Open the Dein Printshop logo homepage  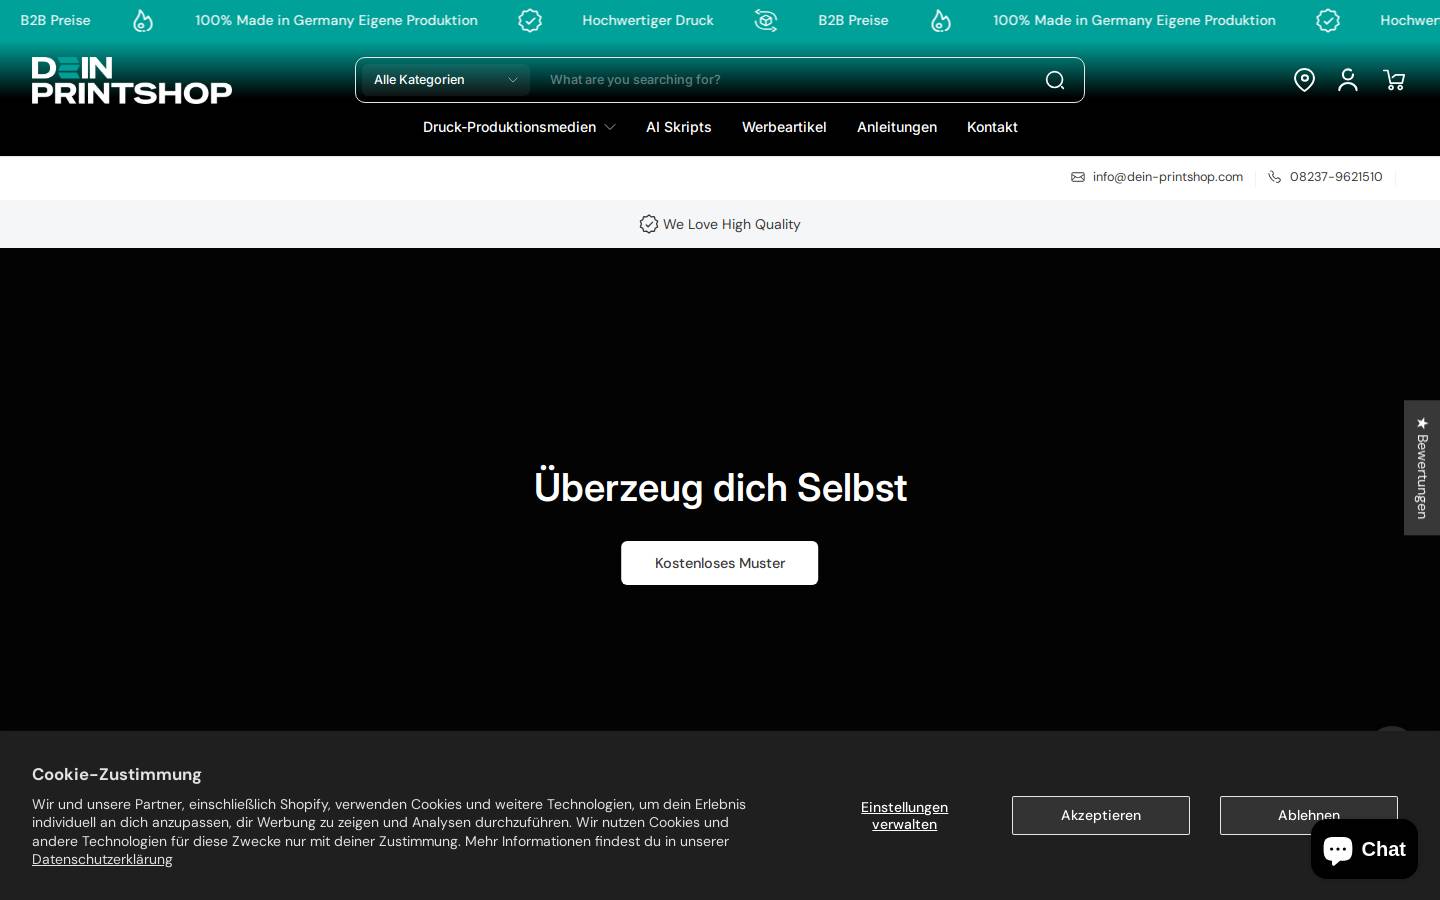(x=132, y=80)
